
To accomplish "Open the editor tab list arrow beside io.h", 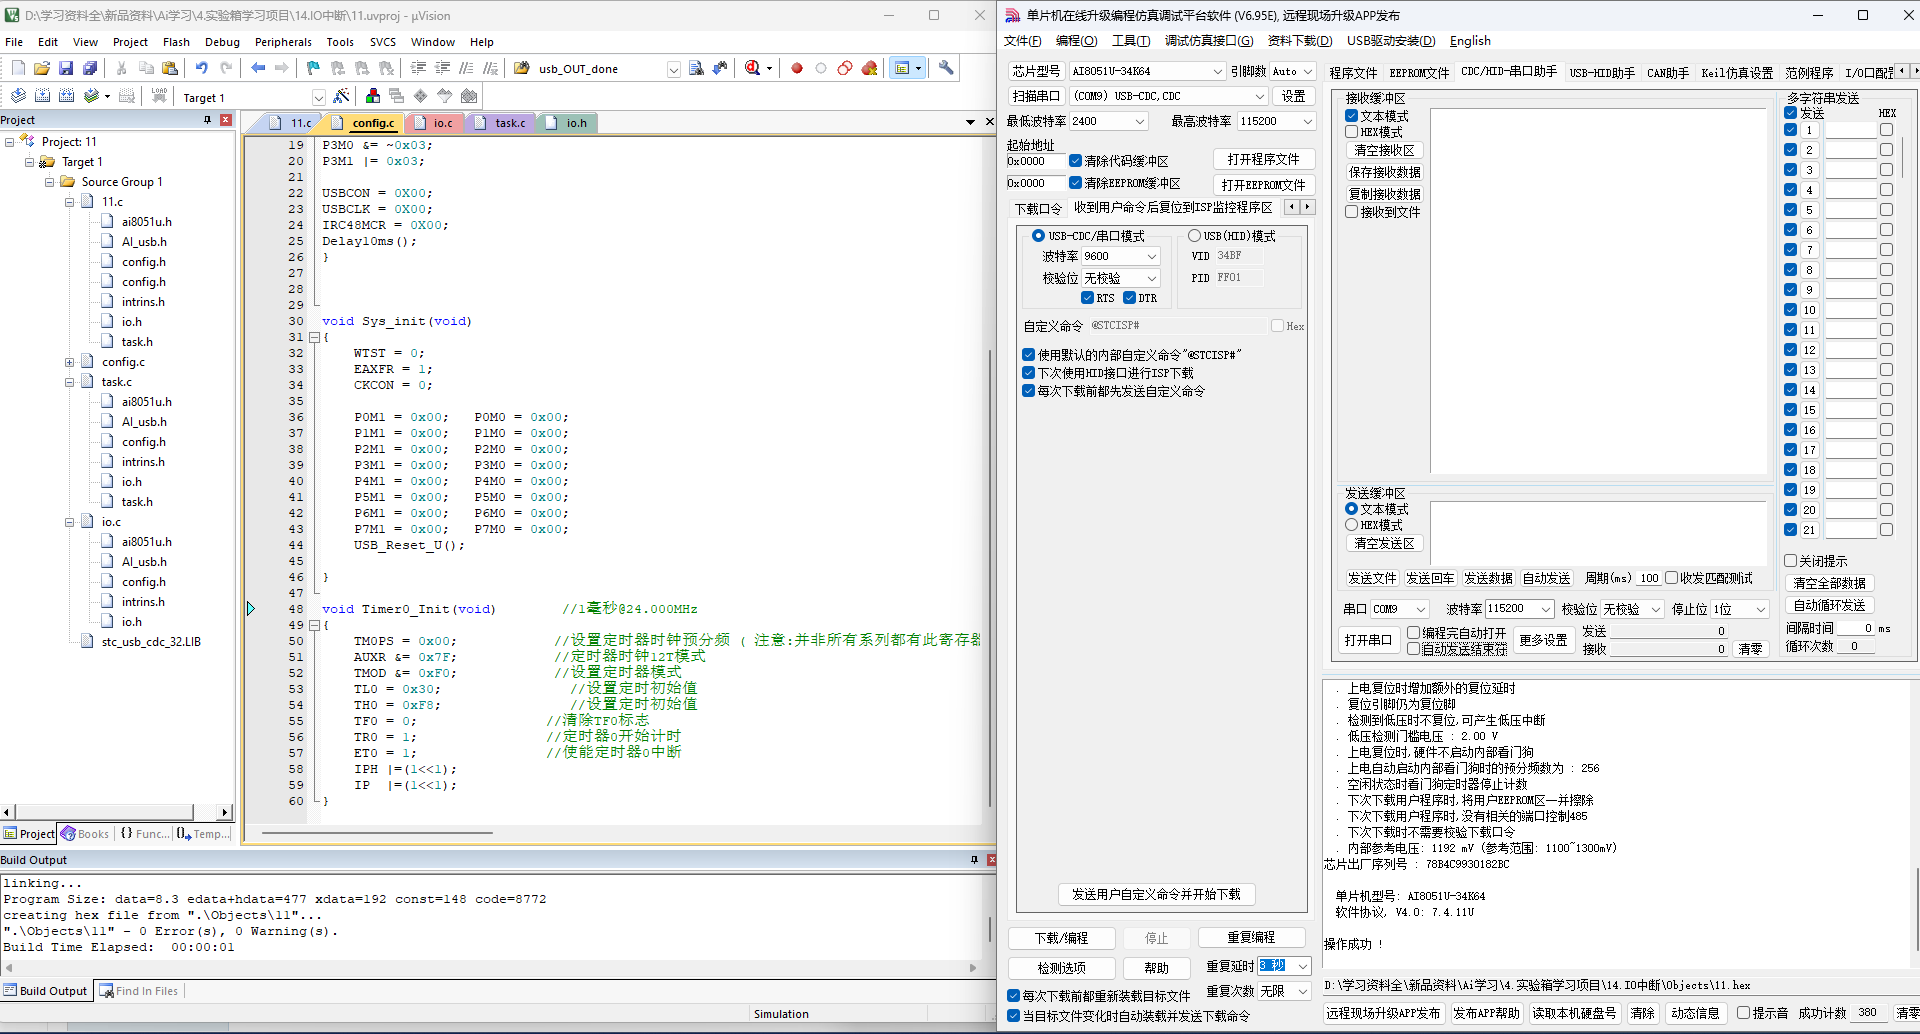I will click(x=970, y=122).
